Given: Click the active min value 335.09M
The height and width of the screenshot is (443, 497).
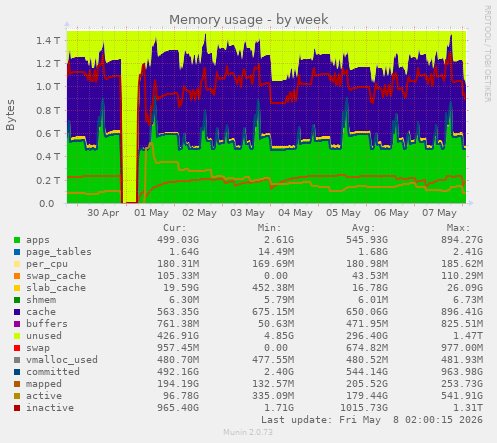Looking at the screenshot, I should coord(273,396).
